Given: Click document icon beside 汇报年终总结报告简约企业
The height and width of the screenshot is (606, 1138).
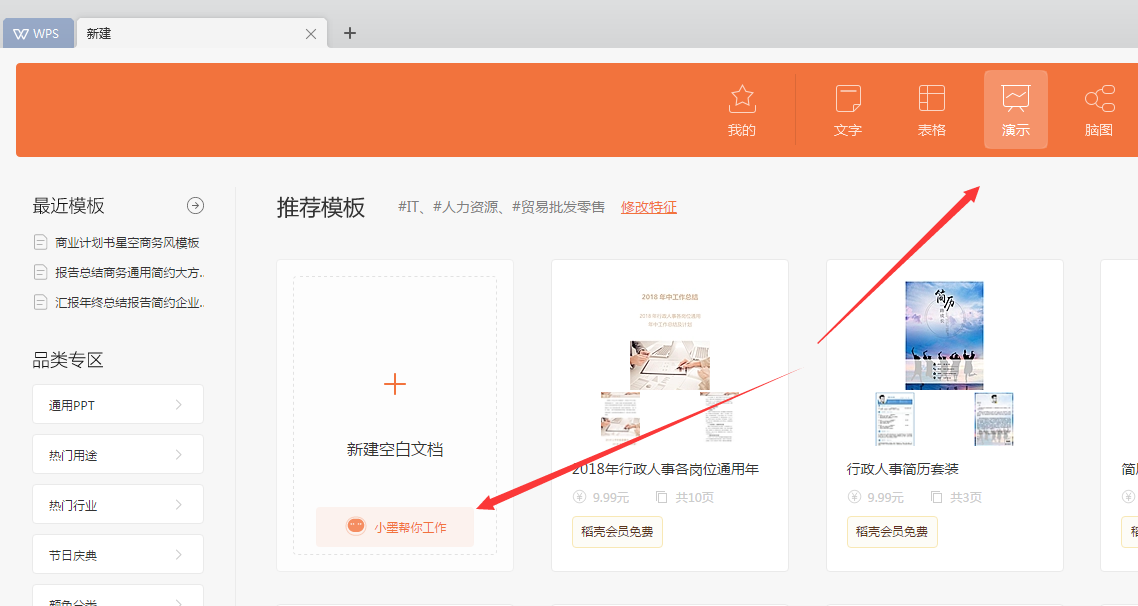Looking at the screenshot, I should pos(41,302).
